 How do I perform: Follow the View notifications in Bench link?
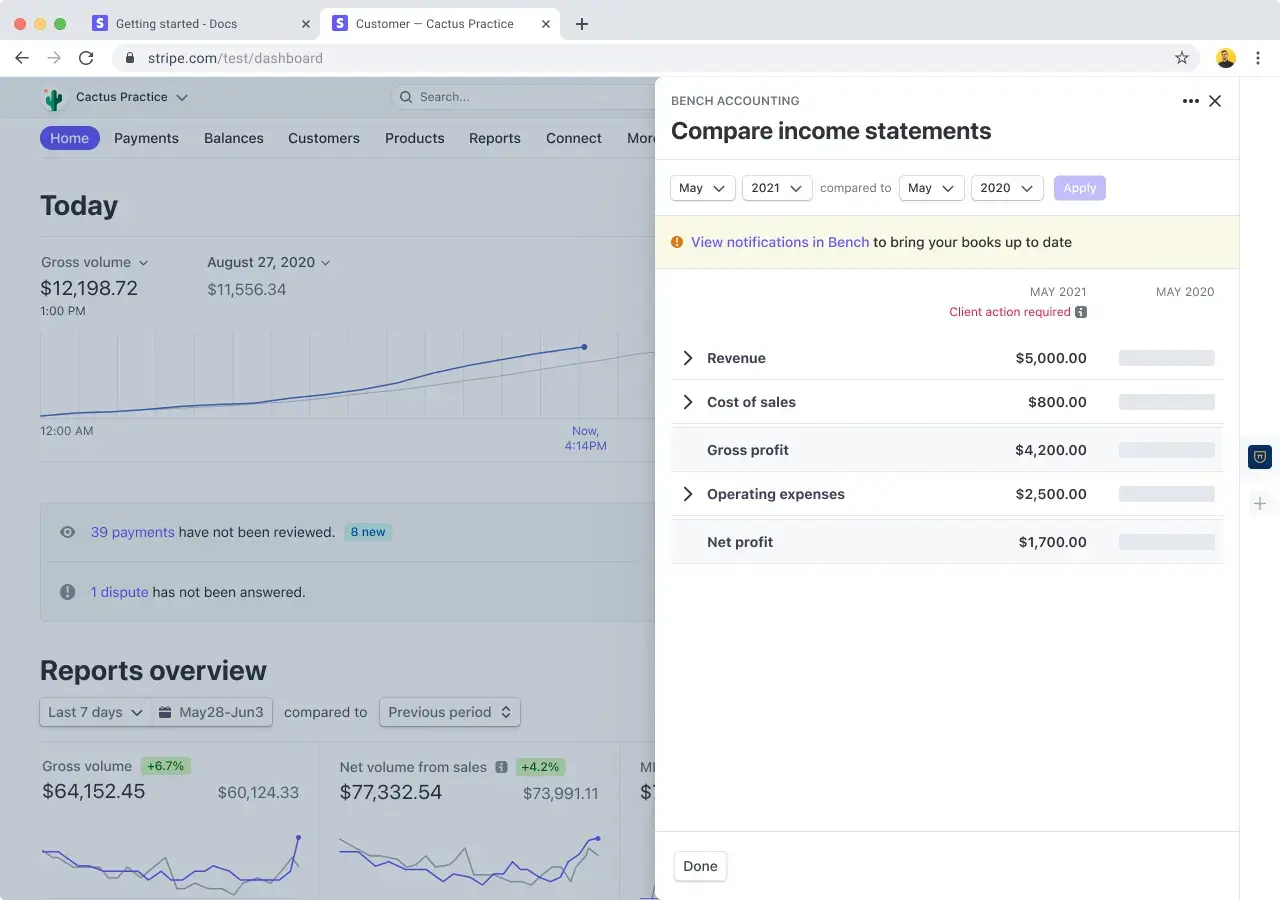780,242
